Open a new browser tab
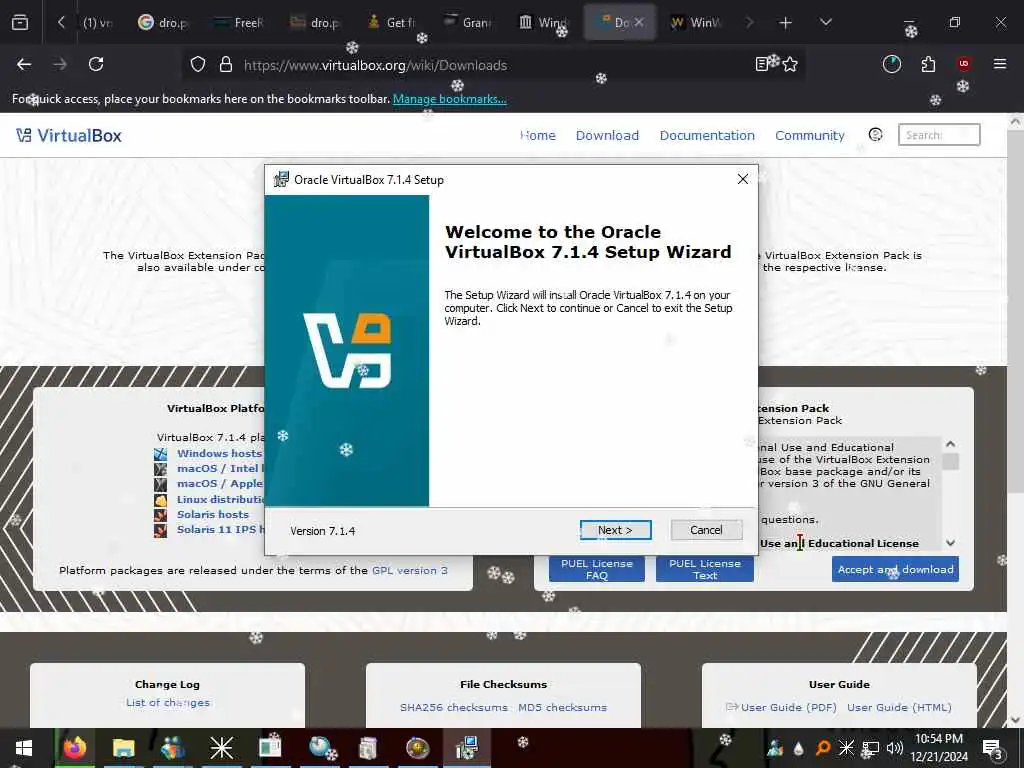Viewport: 1024px width, 768px height. (x=785, y=22)
